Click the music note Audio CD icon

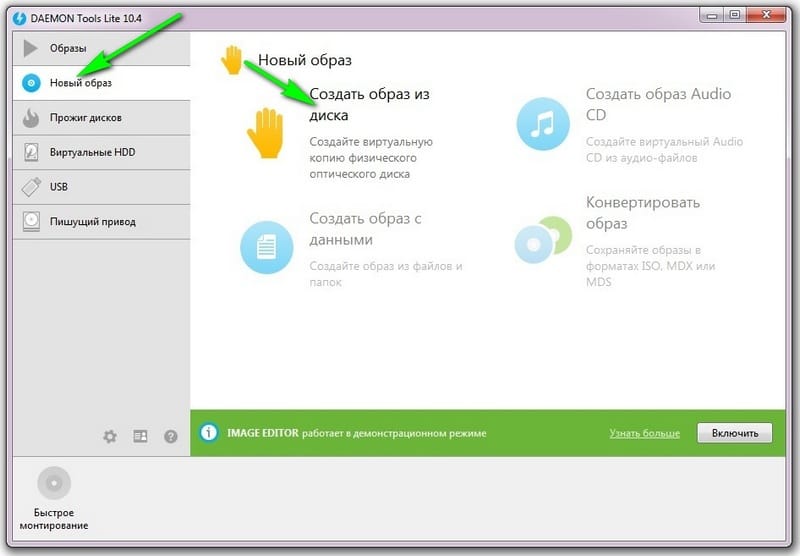click(x=543, y=124)
